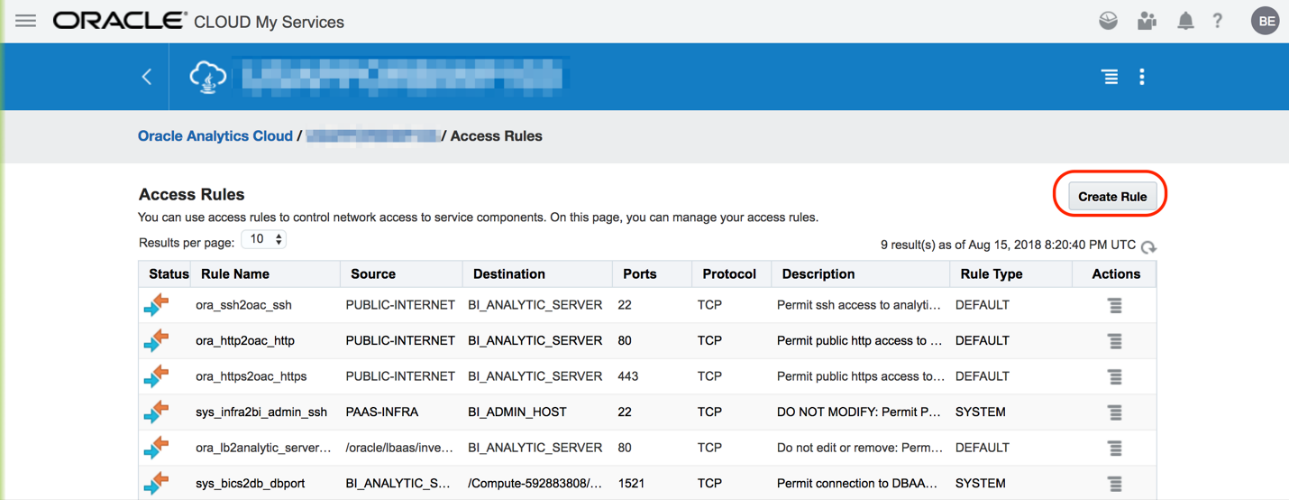Sort by the Ports column header
This screenshot has height=500, width=1289.
point(638,274)
